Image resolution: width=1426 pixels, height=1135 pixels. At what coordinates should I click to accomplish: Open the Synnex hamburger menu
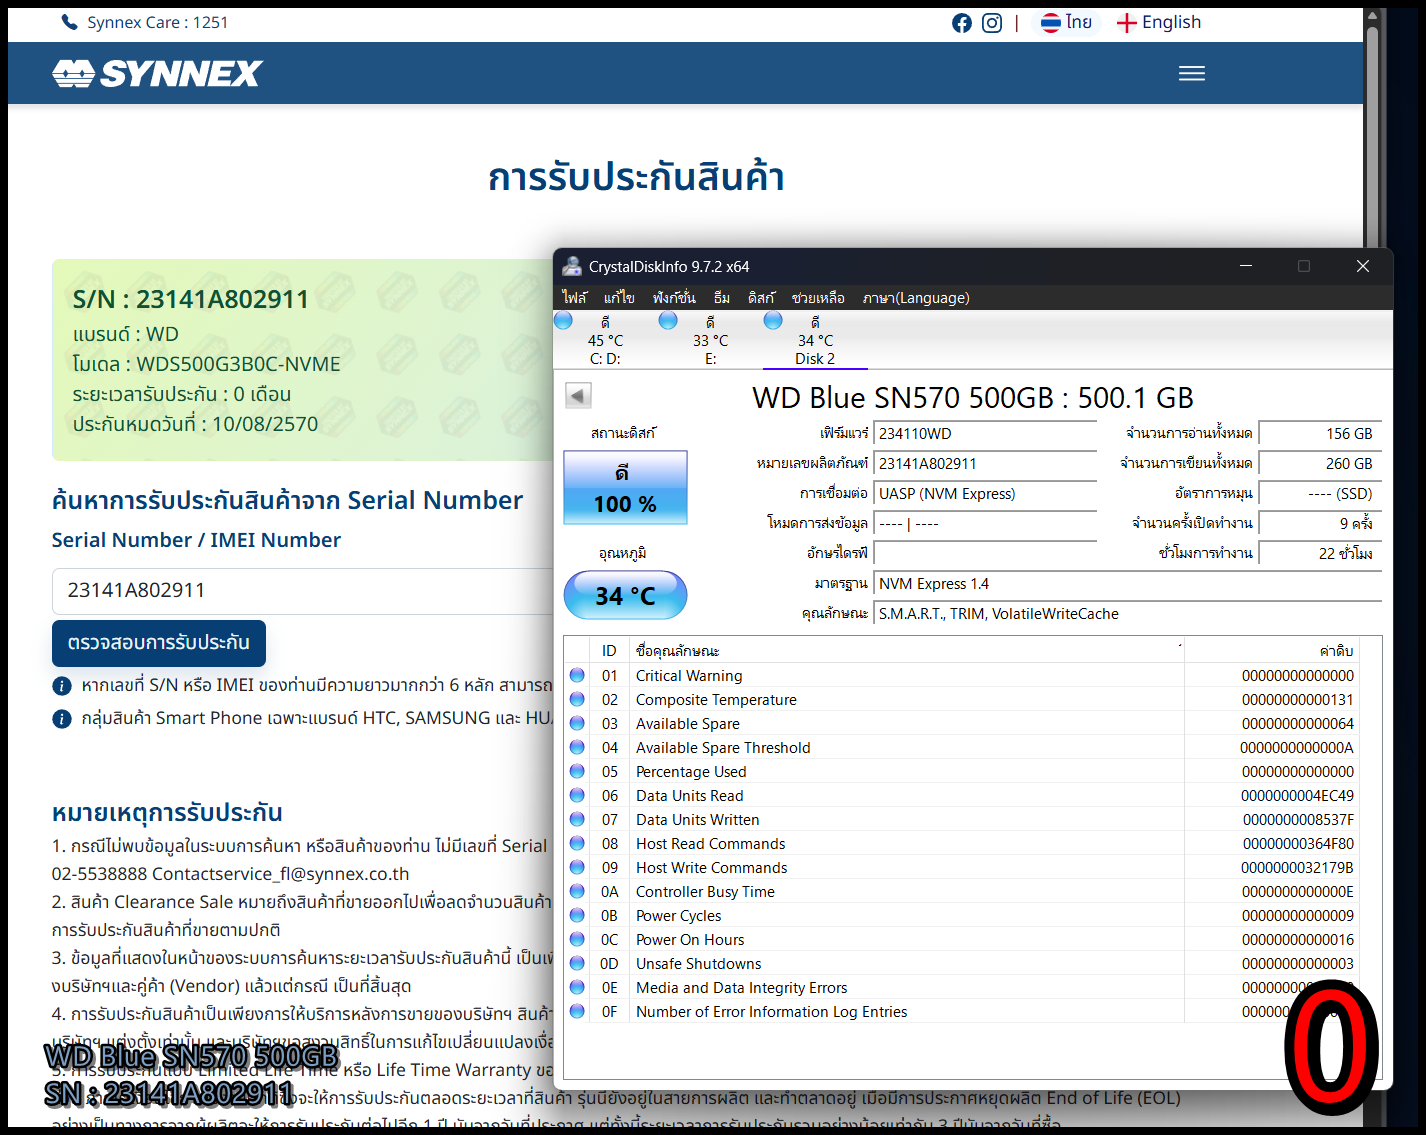coord(1191,73)
